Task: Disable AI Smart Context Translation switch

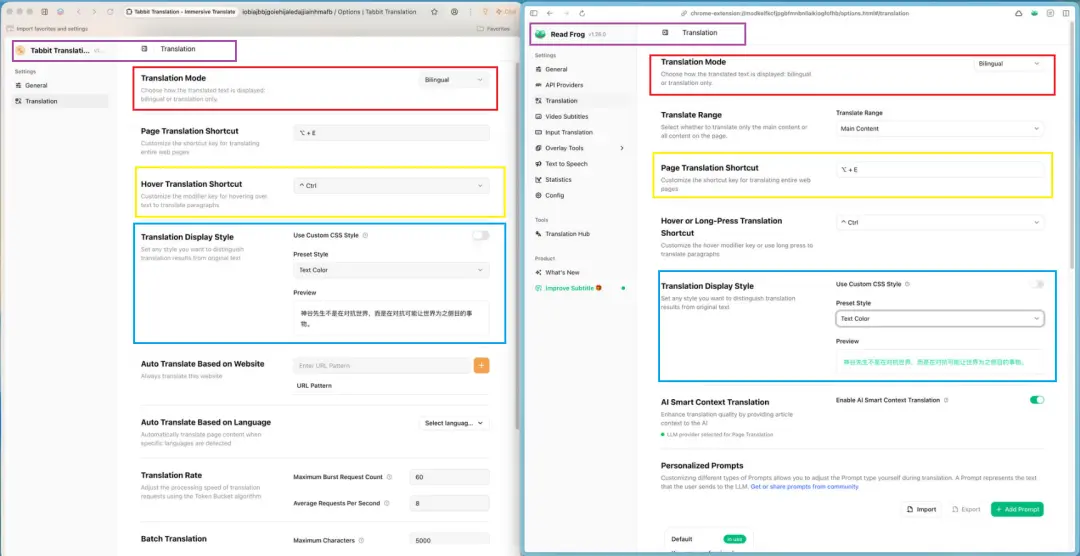Action: tap(1037, 400)
